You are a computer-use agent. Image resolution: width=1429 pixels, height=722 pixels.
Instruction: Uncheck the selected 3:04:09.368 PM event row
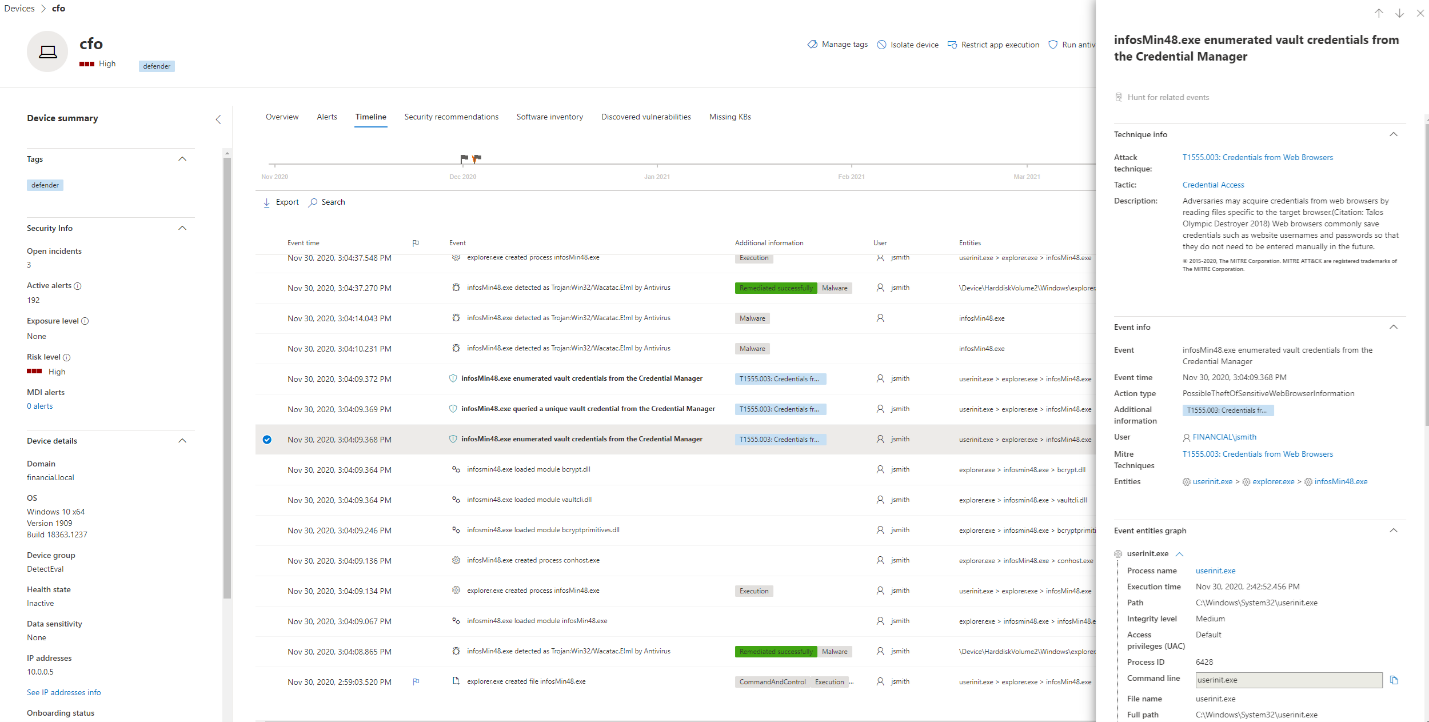click(x=267, y=439)
